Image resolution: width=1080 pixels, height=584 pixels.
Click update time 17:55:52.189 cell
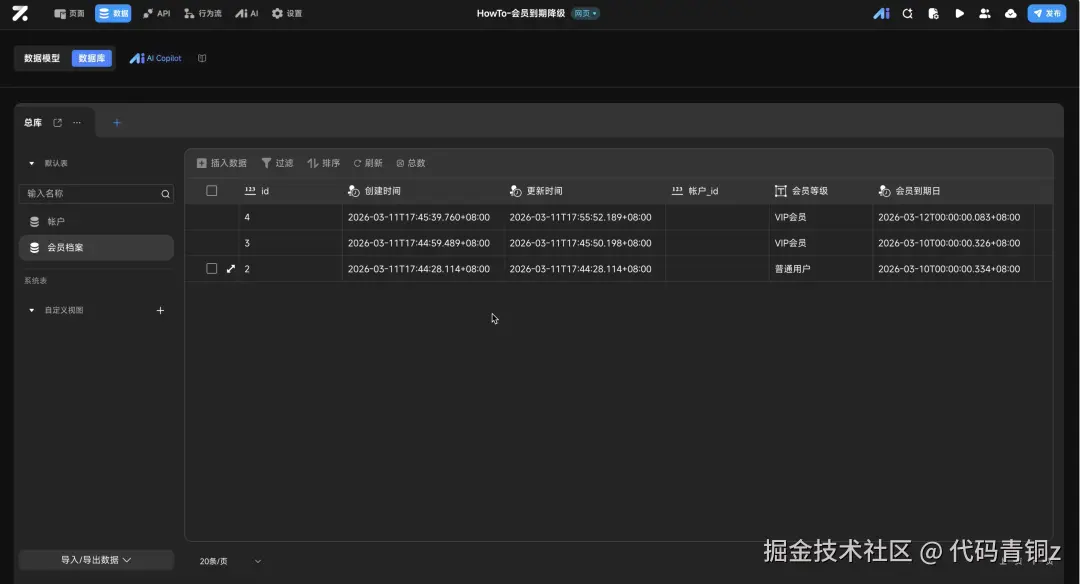pyautogui.click(x=585, y=217)
